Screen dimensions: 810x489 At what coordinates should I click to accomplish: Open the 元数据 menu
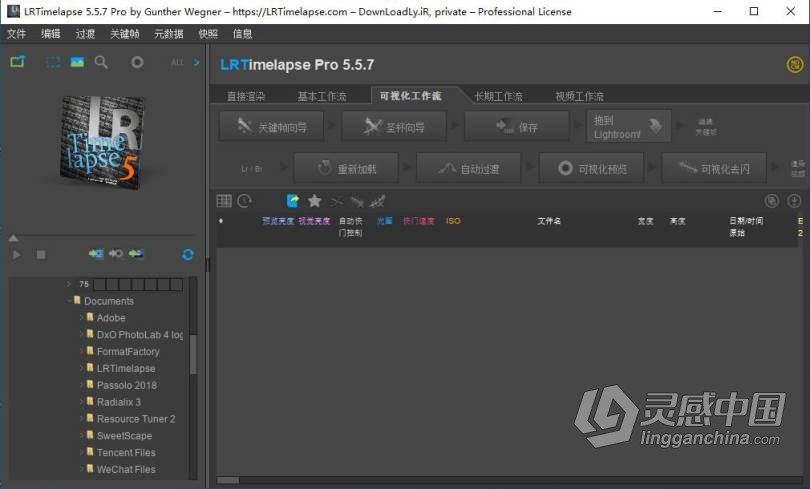168,34
